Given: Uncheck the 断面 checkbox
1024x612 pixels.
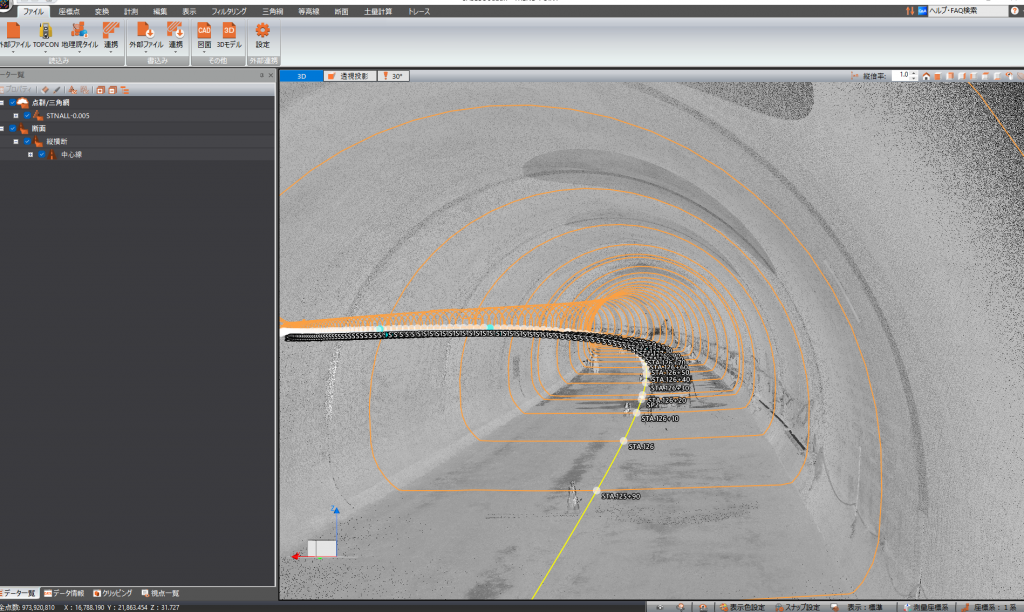Looking at the screenshot, I should pyautogui.click(x=12, y=129).
